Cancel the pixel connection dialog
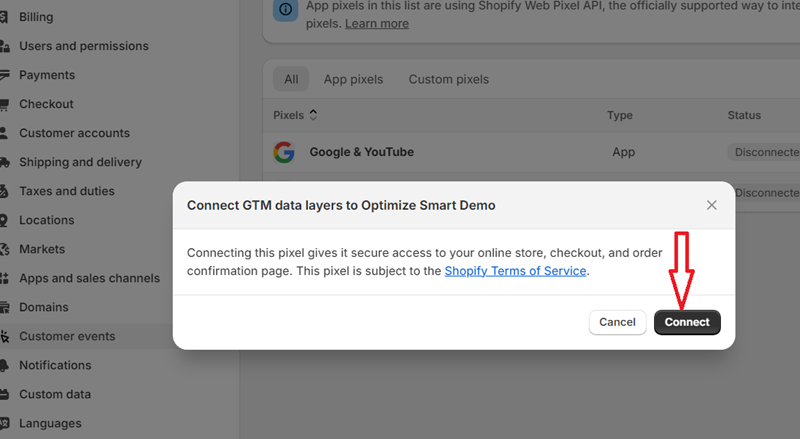Screen dimensions: 800x439 (x=617, y=322)
